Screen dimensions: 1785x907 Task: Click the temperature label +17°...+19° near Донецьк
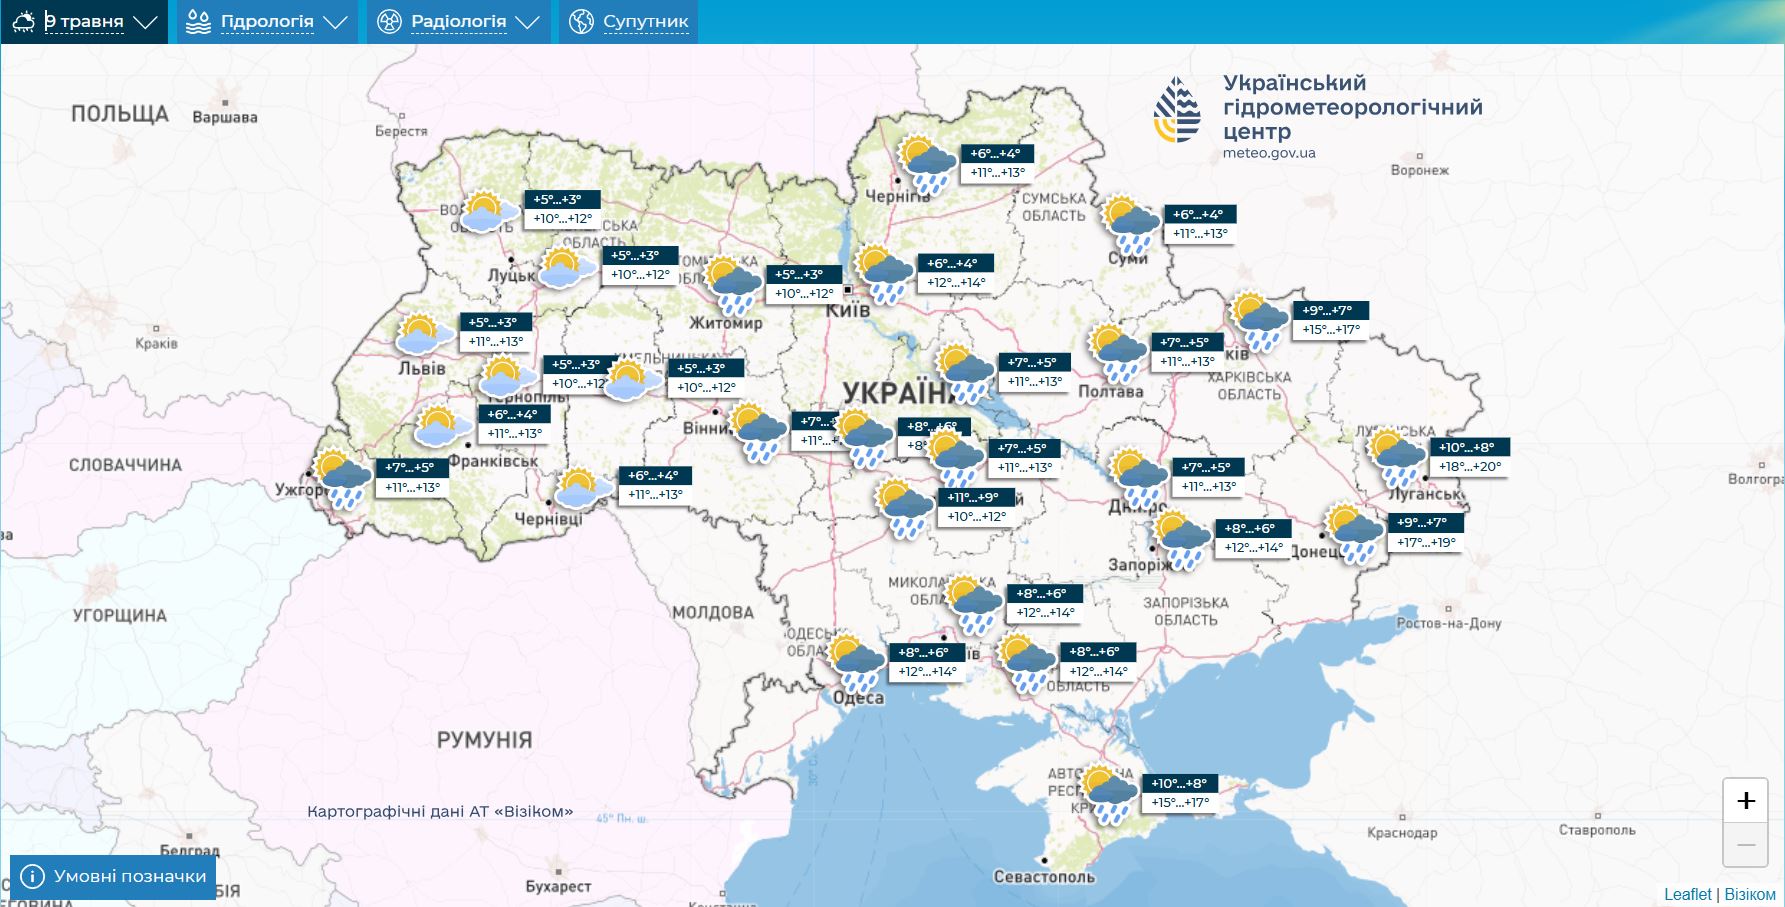(1426, 542)
